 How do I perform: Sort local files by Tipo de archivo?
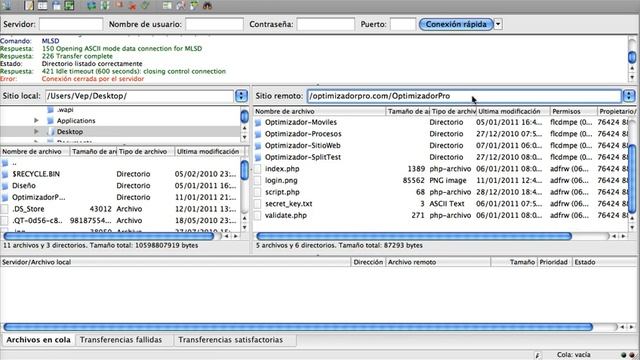pyautogui.click(x=146, y=151)
